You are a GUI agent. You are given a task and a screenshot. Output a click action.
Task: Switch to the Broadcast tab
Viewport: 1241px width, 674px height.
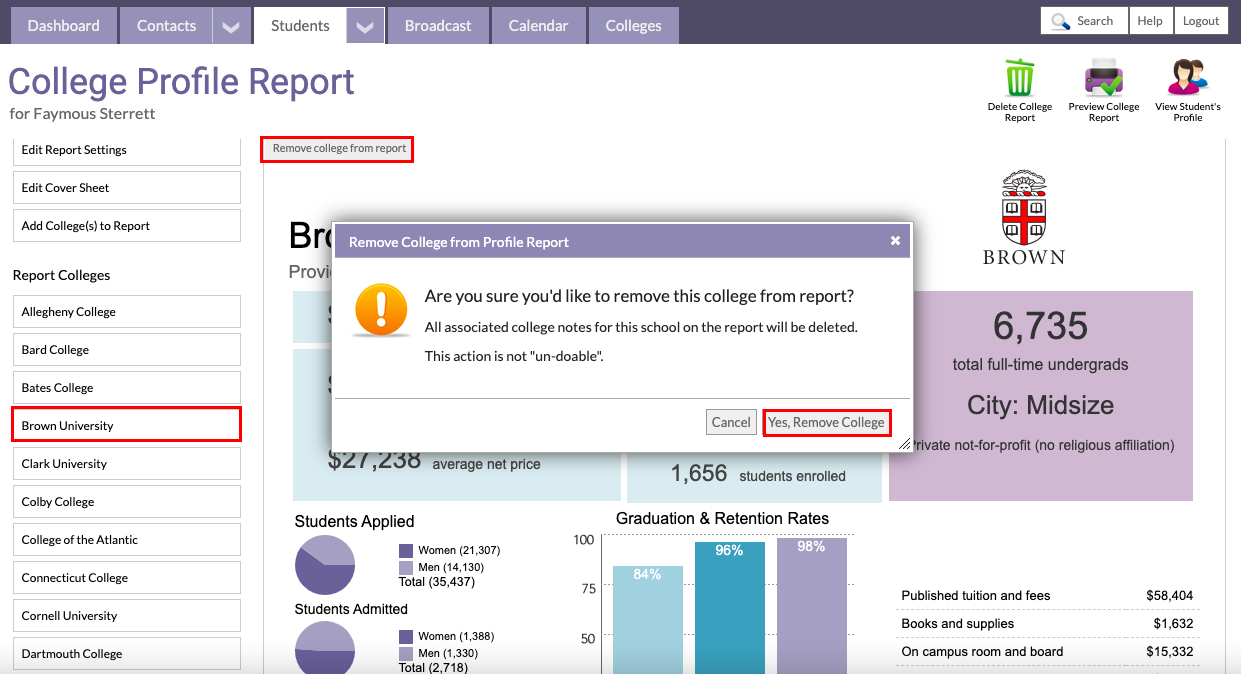(438, 26)
